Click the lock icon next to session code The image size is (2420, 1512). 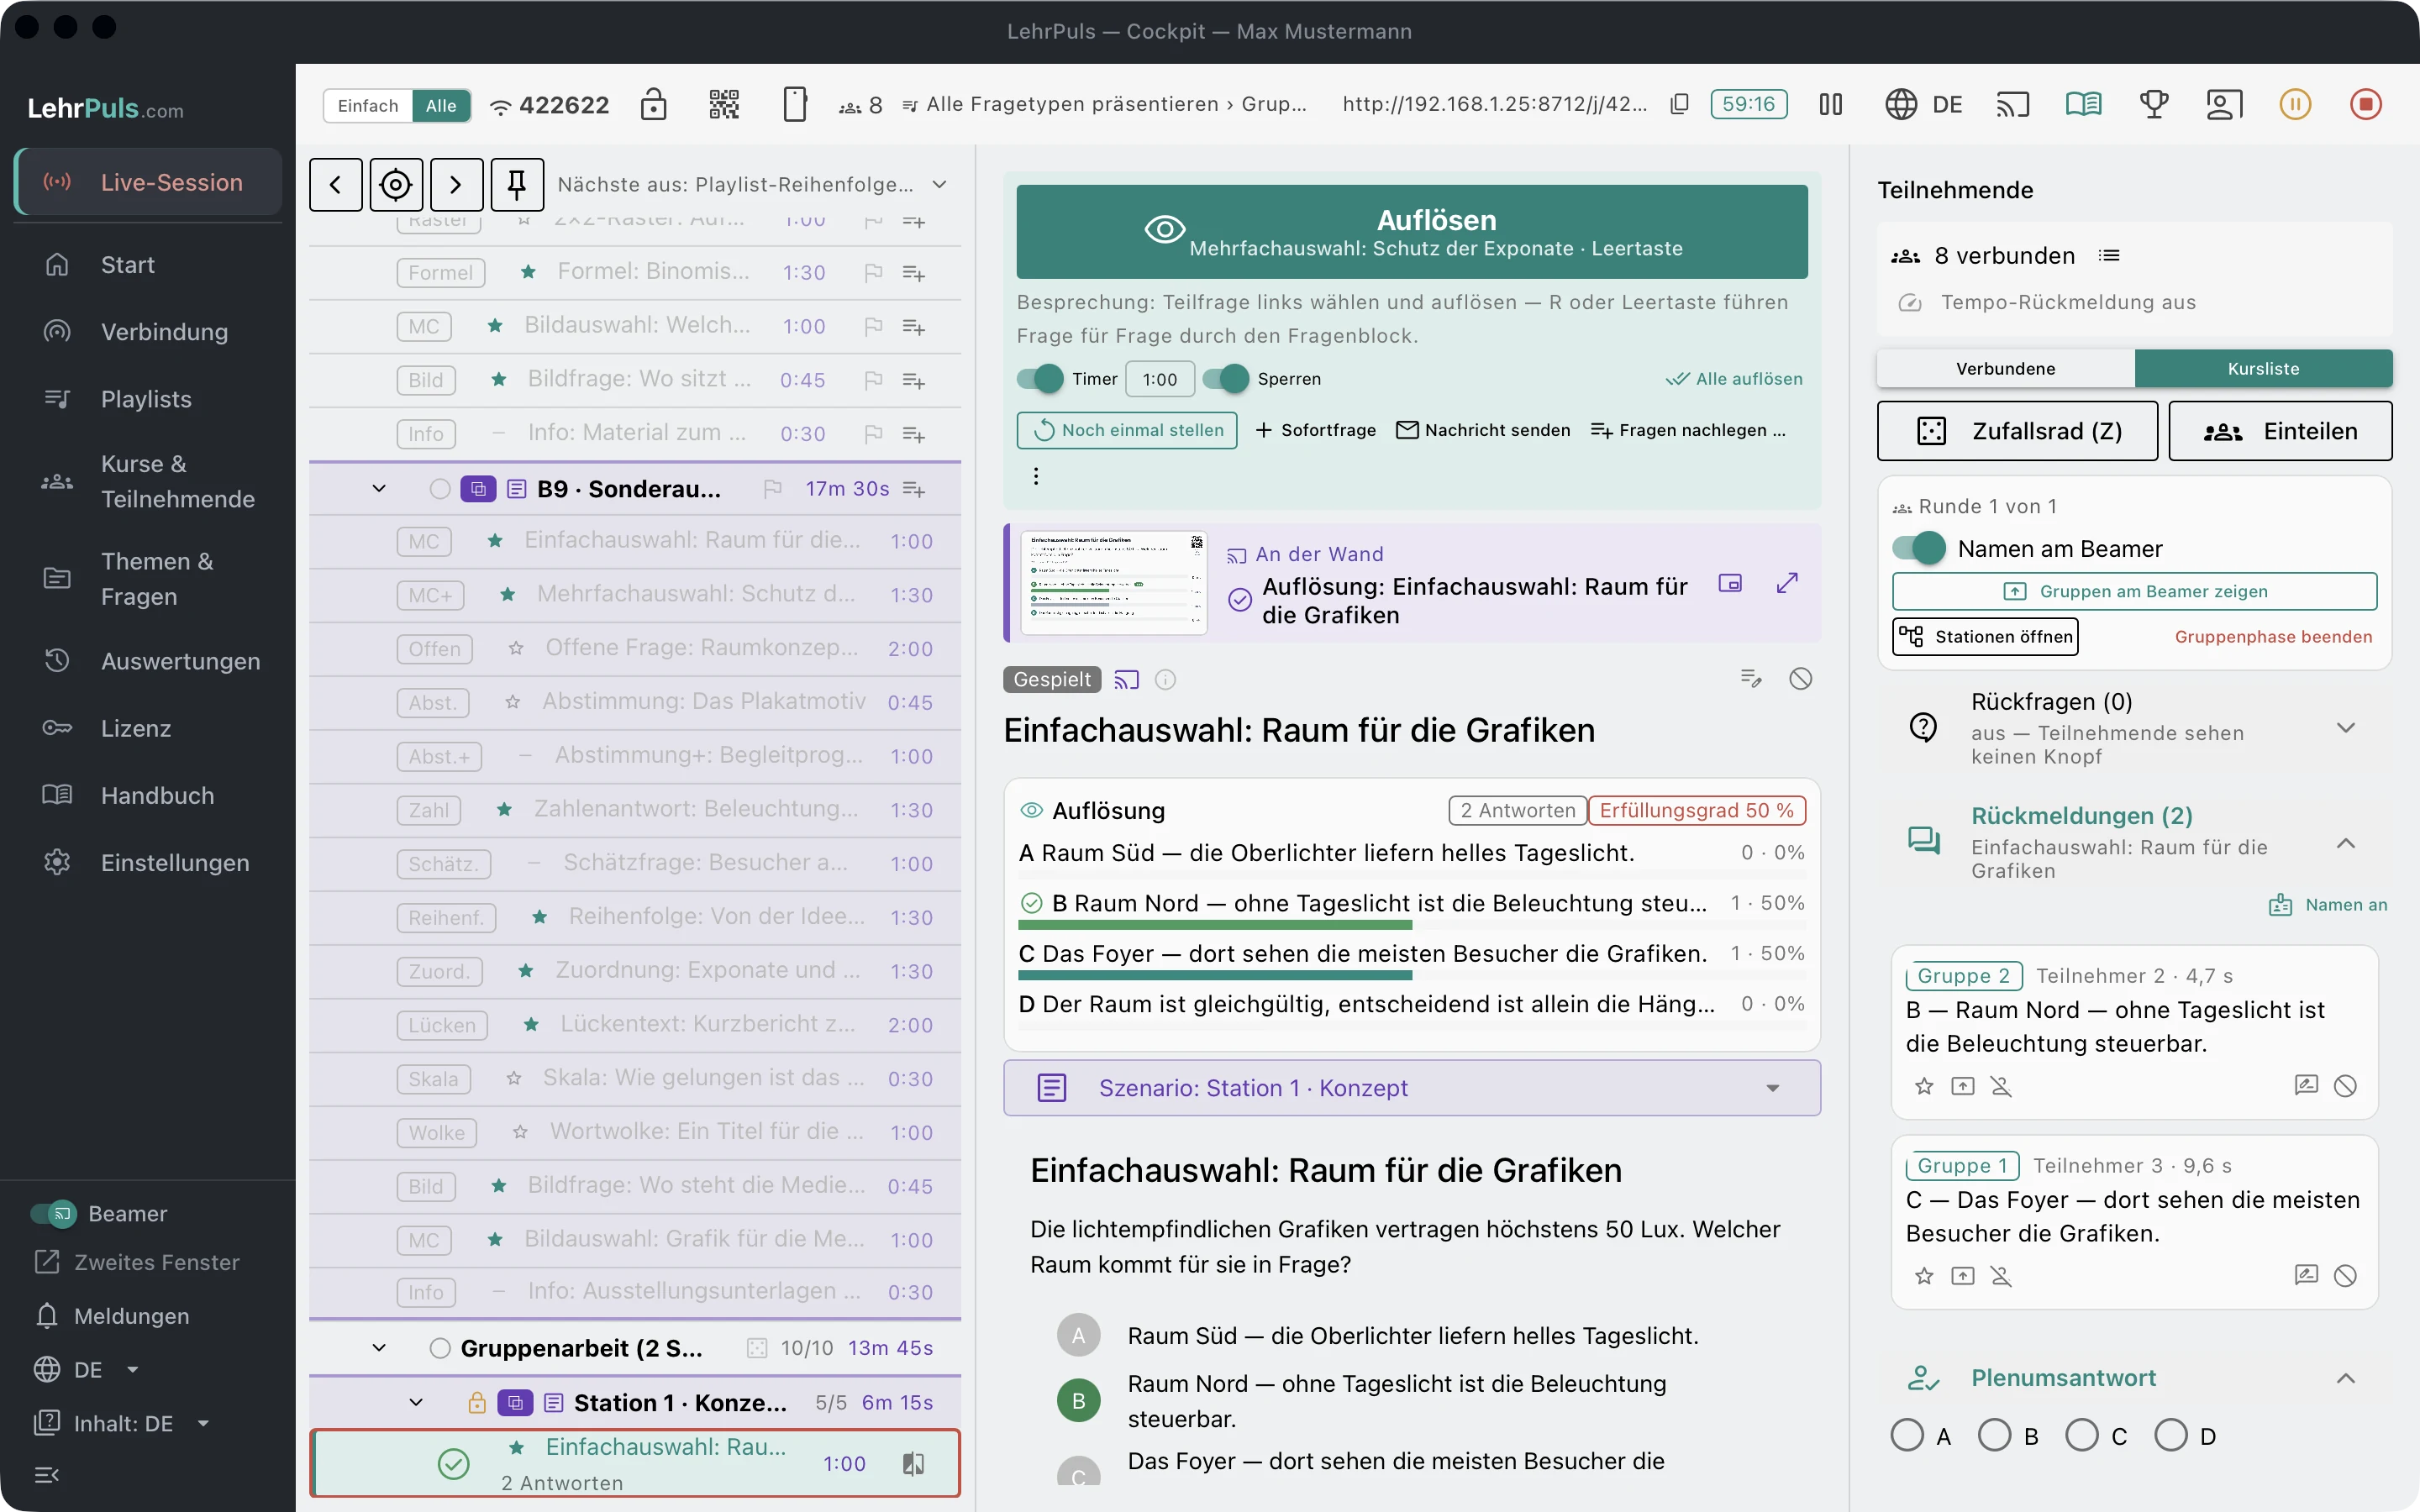(653, 104)
